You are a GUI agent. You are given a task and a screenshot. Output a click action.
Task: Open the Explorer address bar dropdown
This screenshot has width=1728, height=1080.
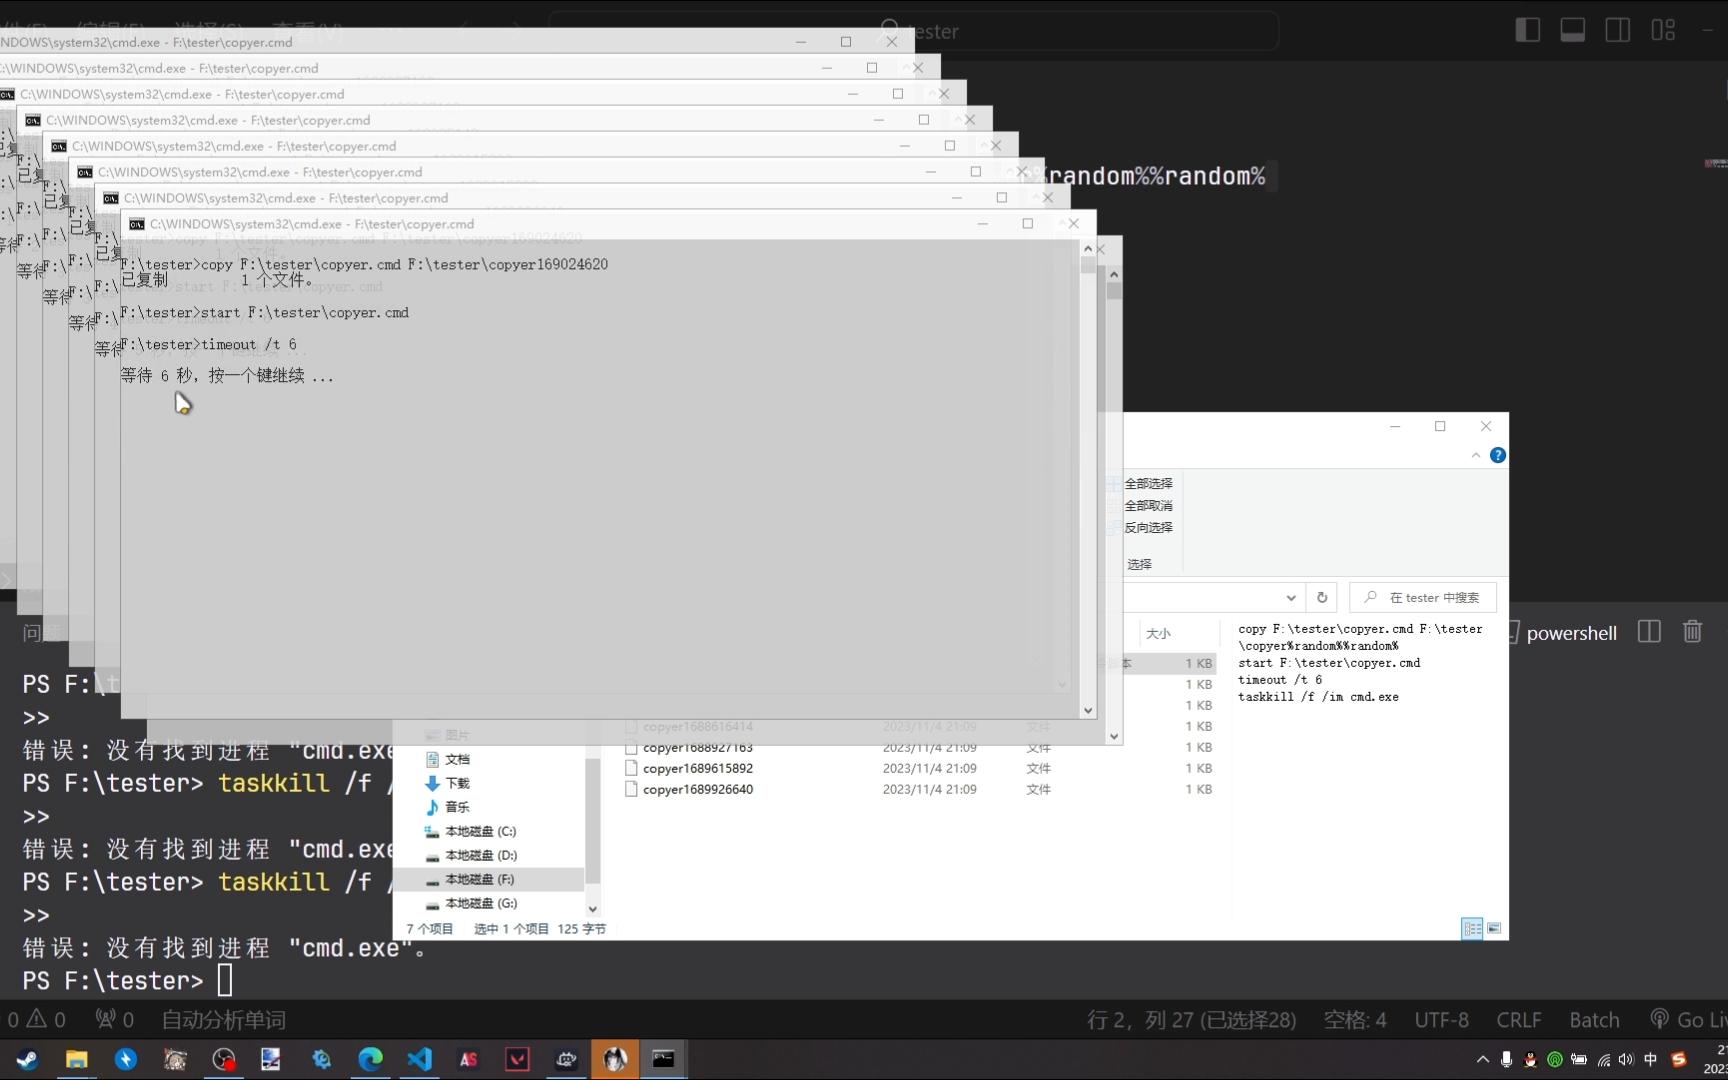pos(1290,597)
